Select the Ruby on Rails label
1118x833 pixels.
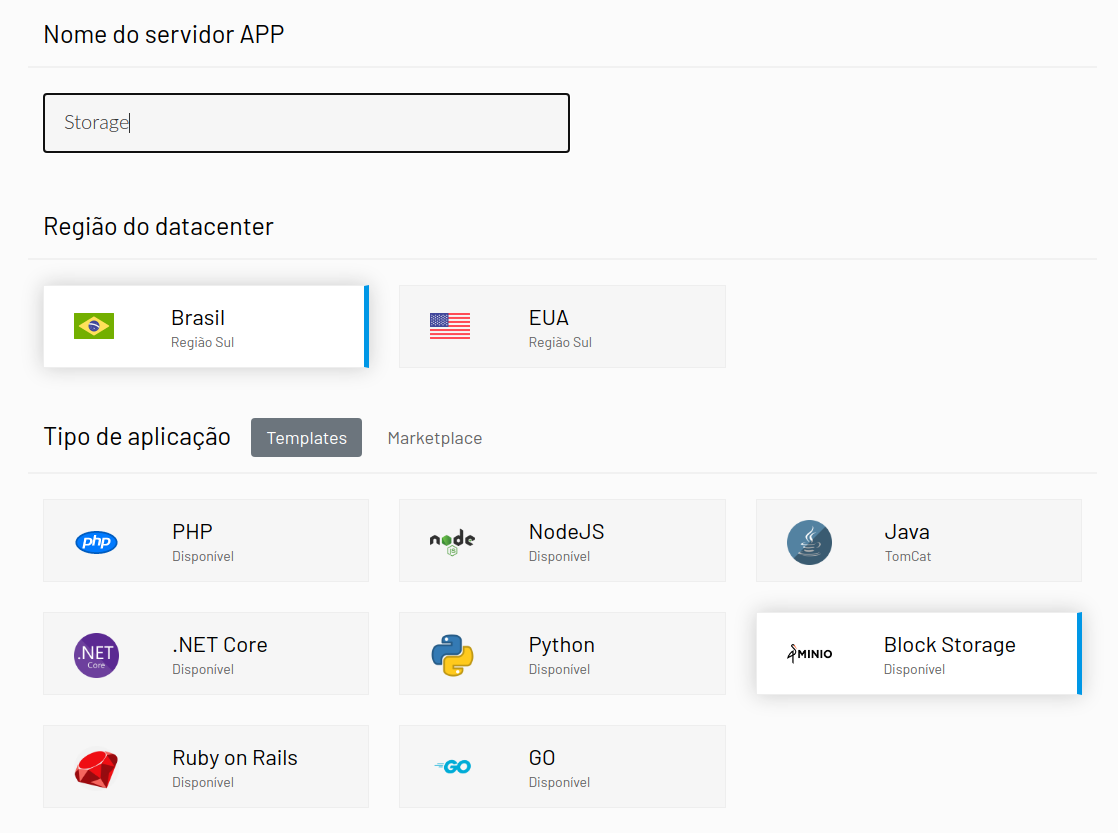tap(235, 758)
